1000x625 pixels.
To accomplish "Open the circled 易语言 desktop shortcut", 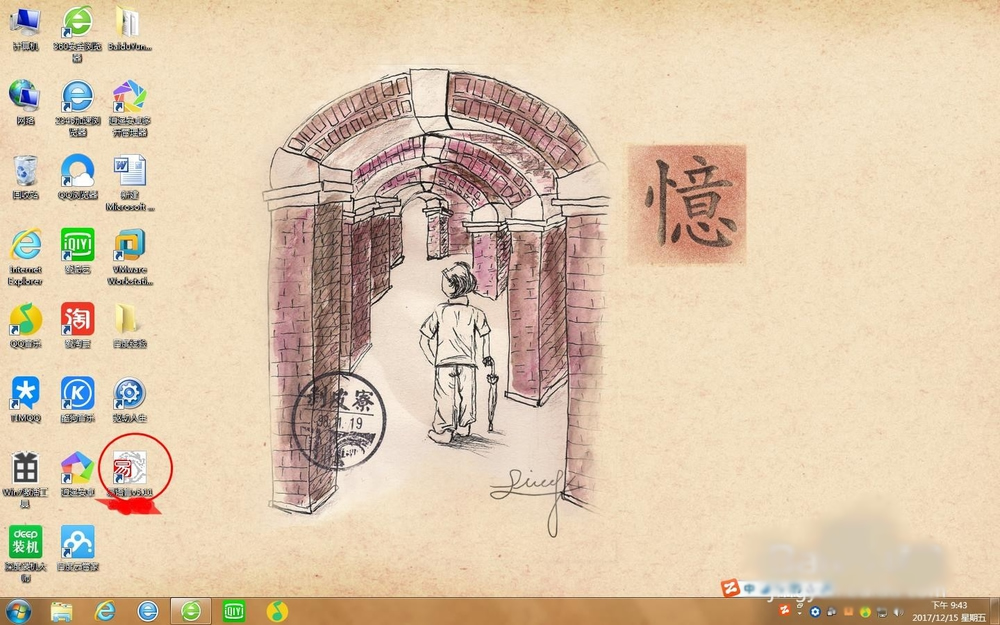I will coord(130,468).
